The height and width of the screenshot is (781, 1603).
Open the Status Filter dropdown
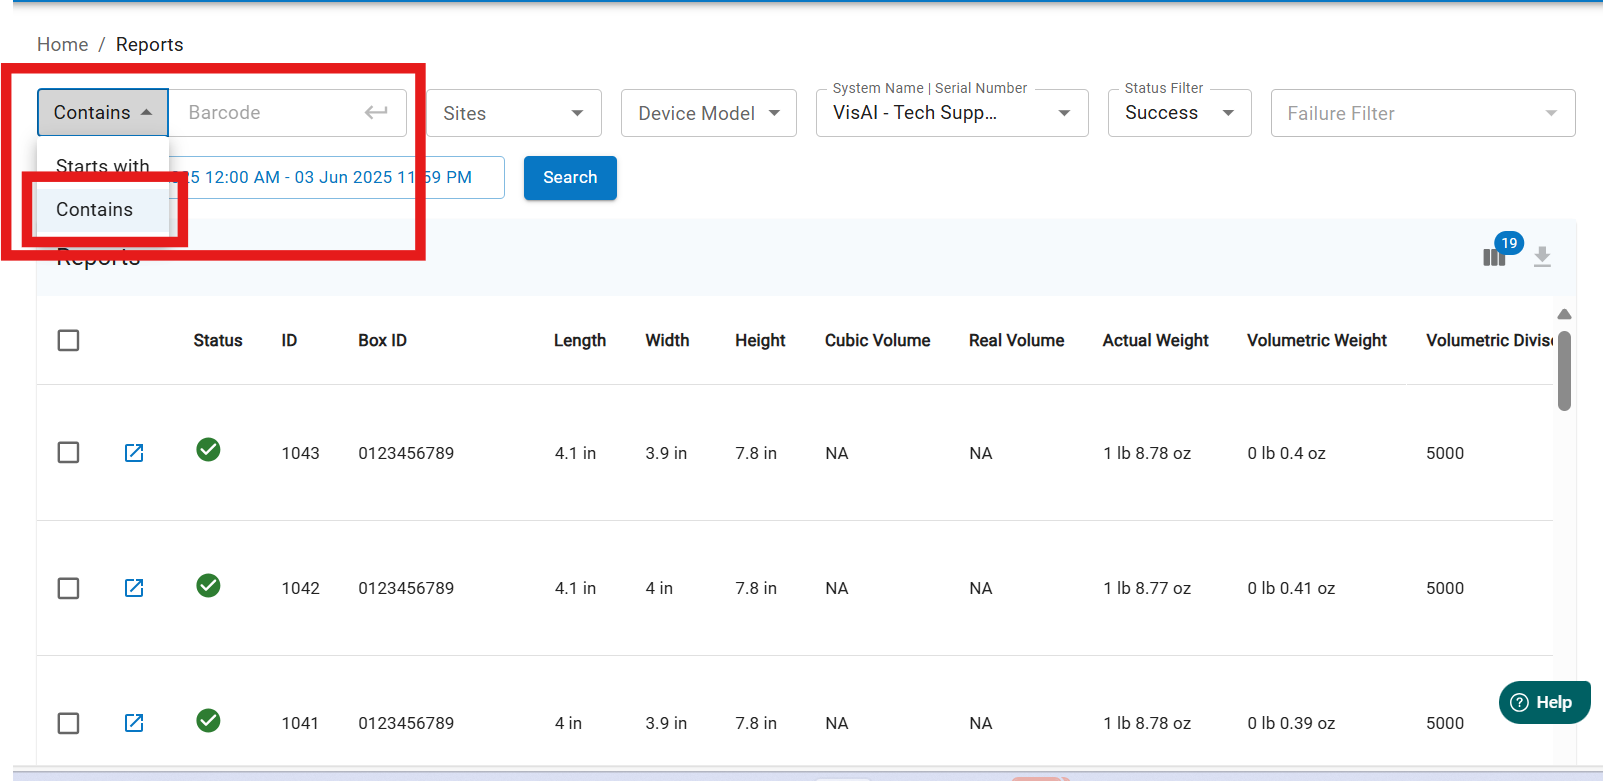pos(1179,113)
